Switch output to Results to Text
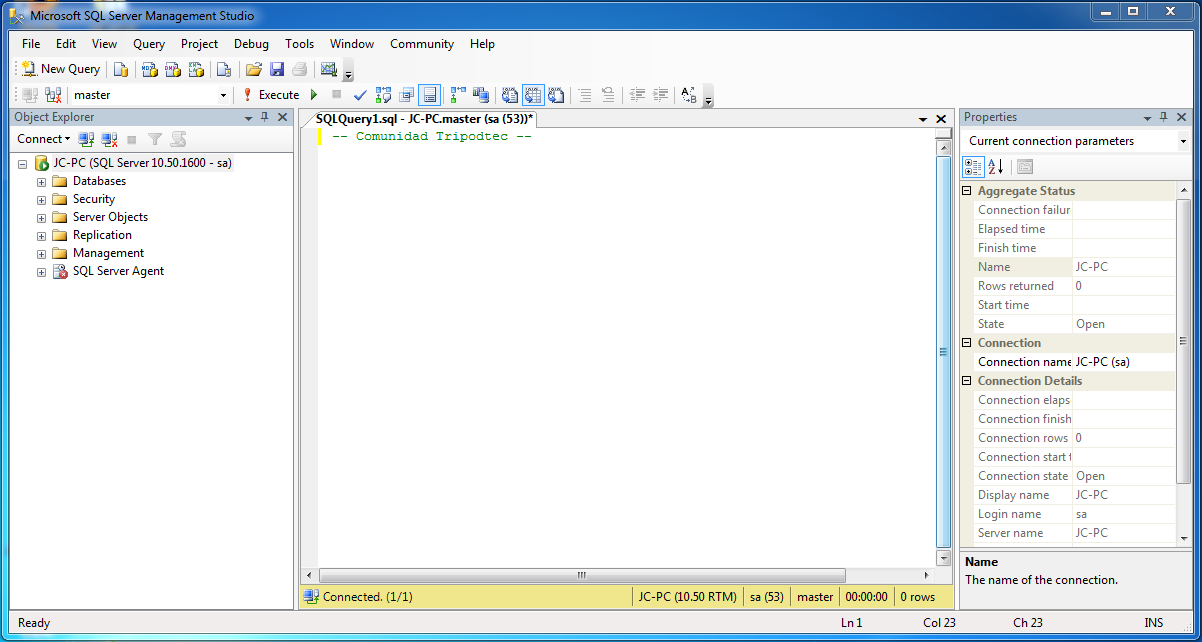 [510, 95]
